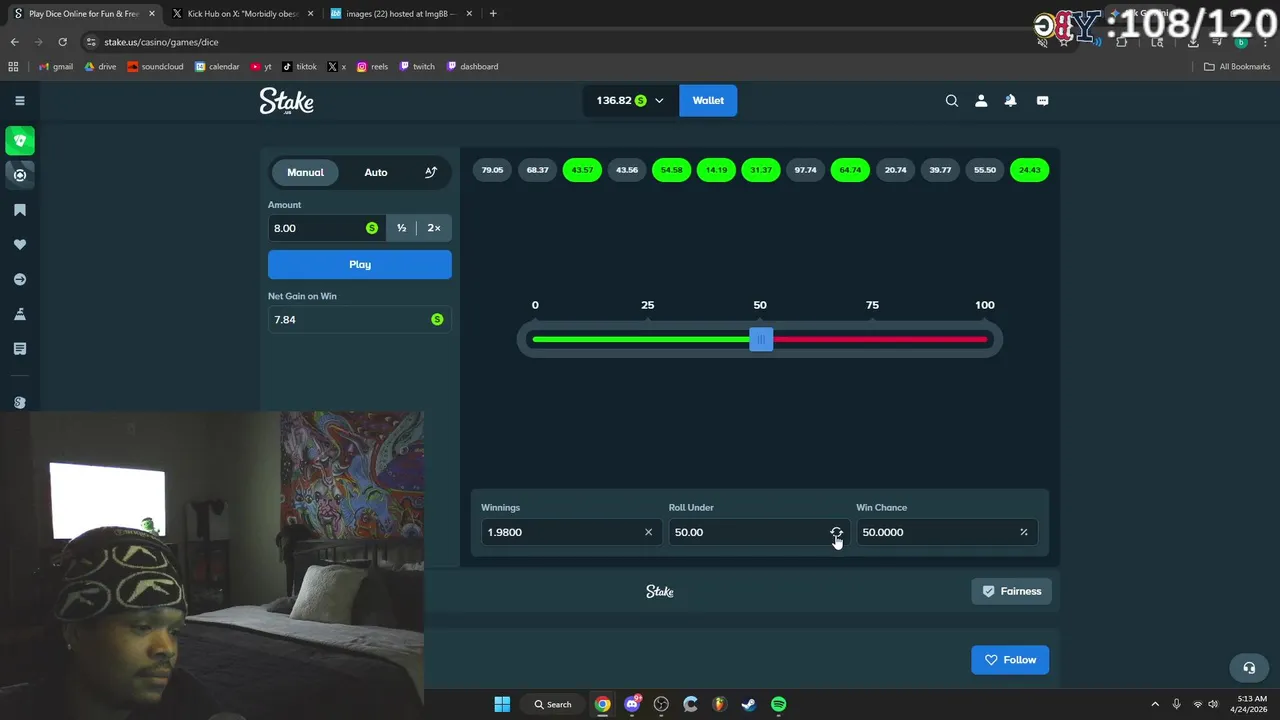Viewport: 1280px width, 720px height.
Task: Click the red portion of the dice slider
Action: tap(880, 340)
